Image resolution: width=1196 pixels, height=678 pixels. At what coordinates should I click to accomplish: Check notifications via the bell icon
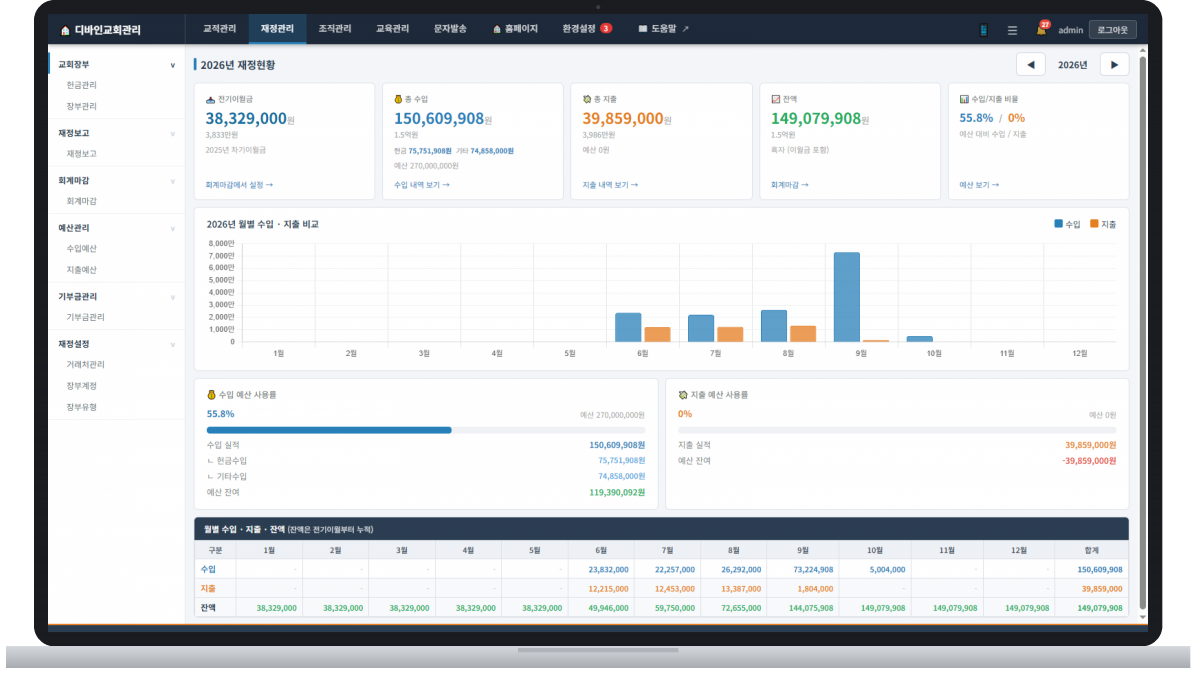[x=1041, y=30]
